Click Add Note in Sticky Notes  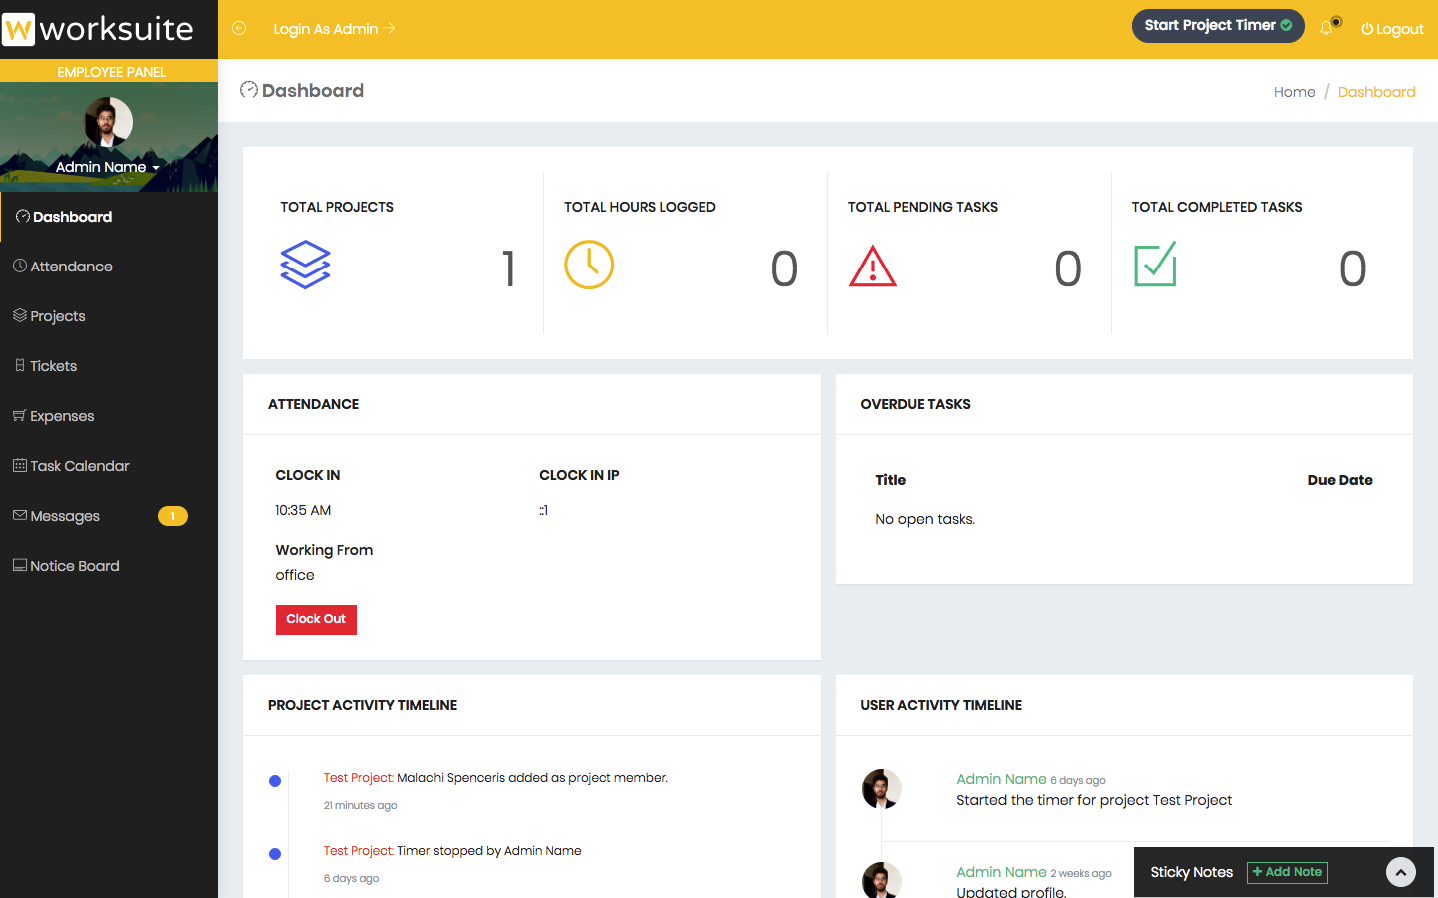pos(1287,872)
